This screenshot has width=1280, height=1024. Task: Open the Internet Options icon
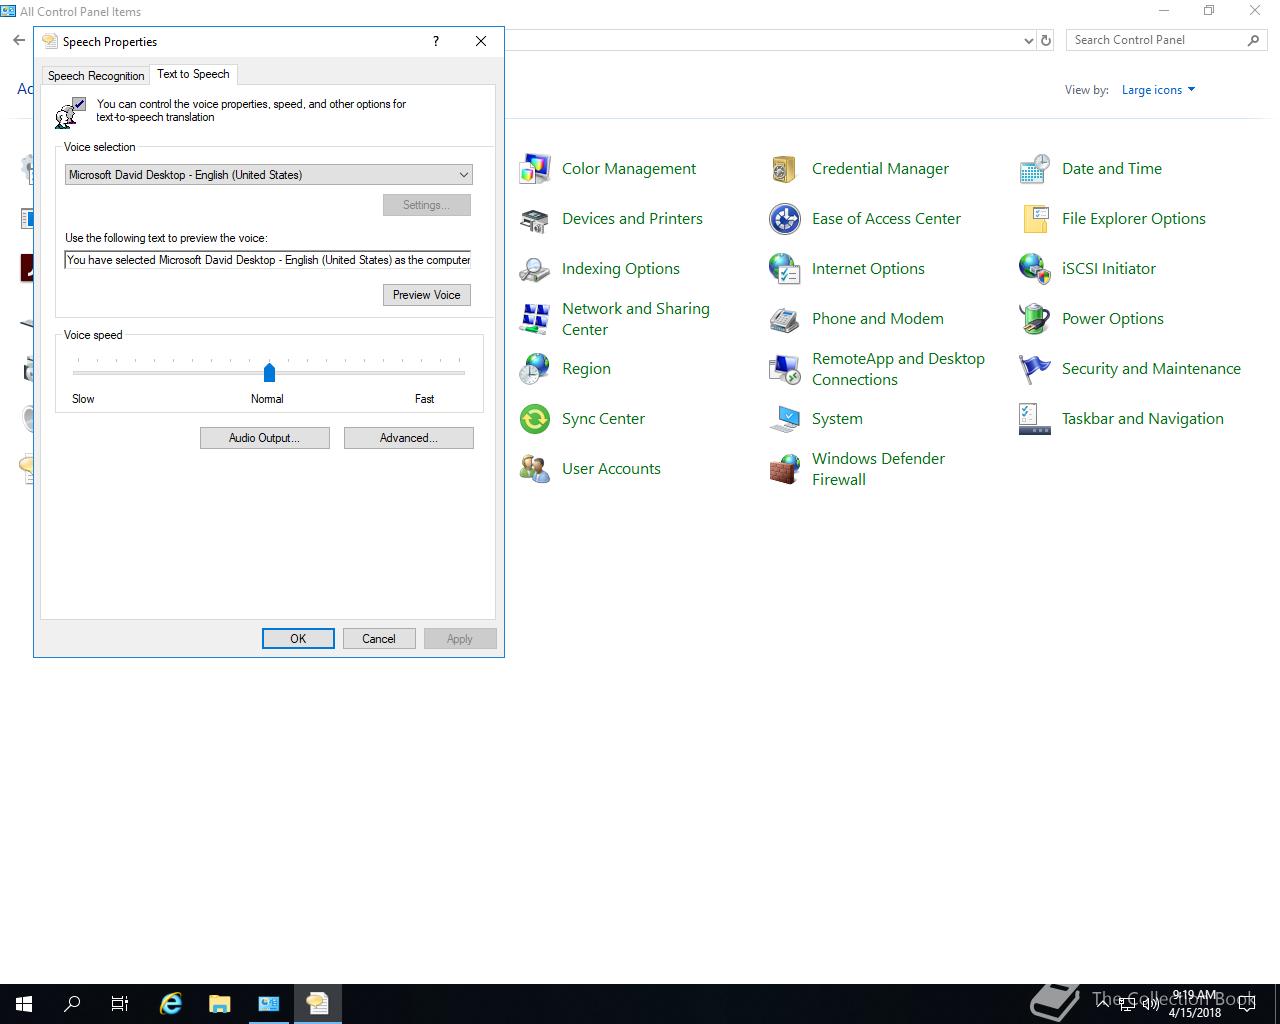pos(785,269)
